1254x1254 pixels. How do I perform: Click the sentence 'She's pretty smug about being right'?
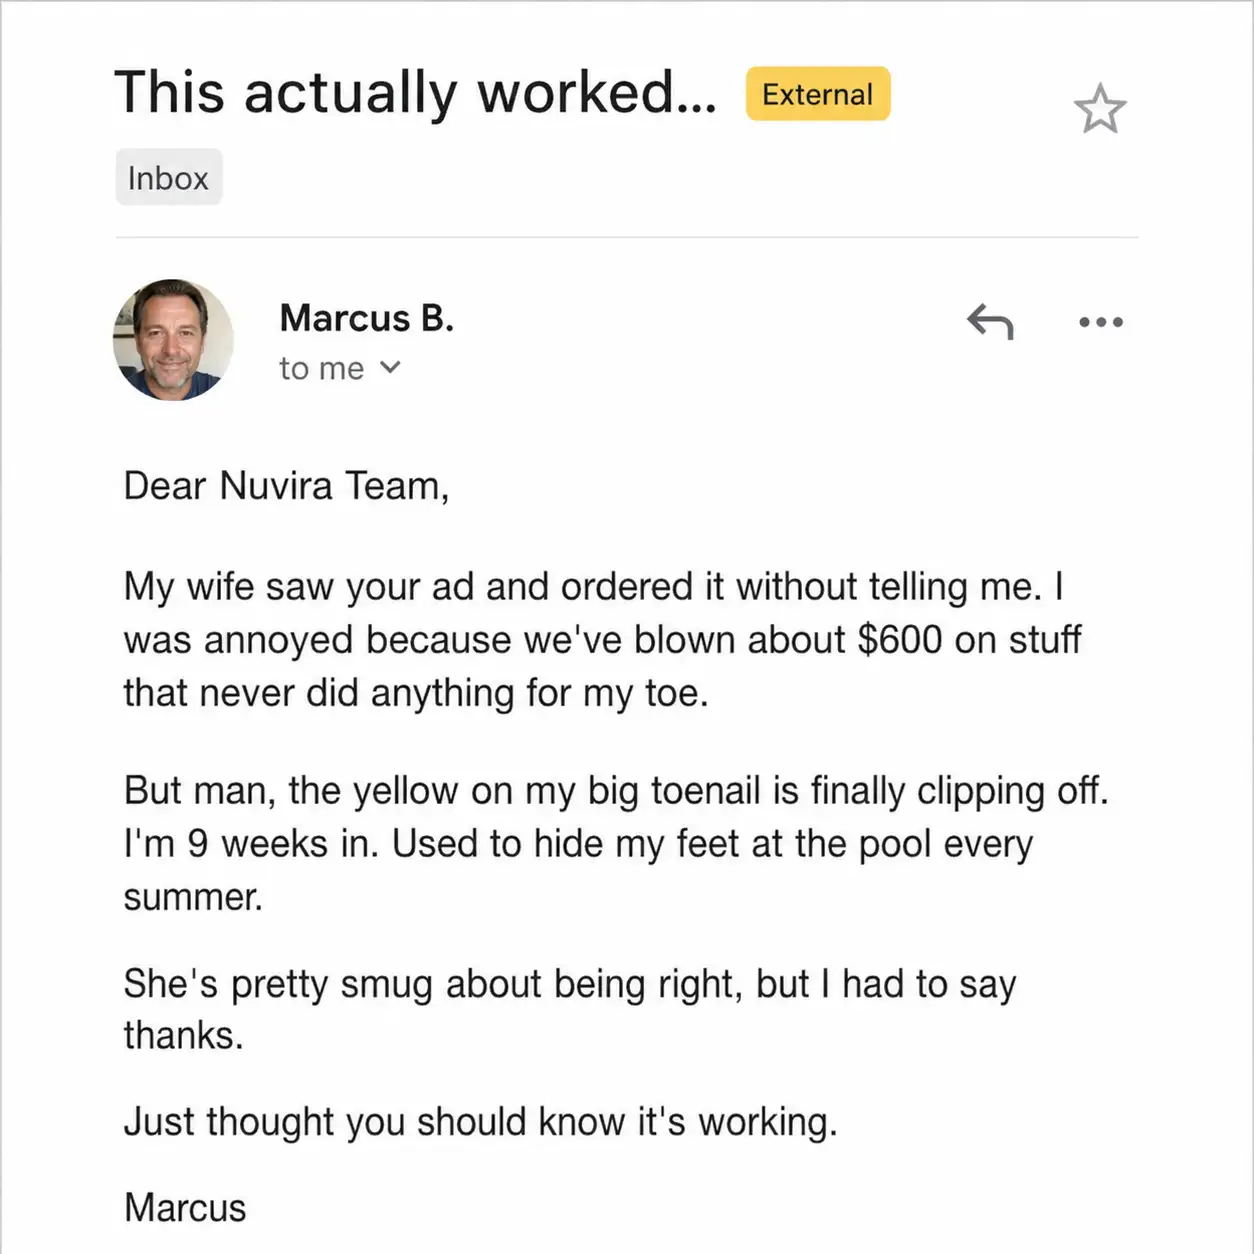pyautogui.click(x=433, y=984)
